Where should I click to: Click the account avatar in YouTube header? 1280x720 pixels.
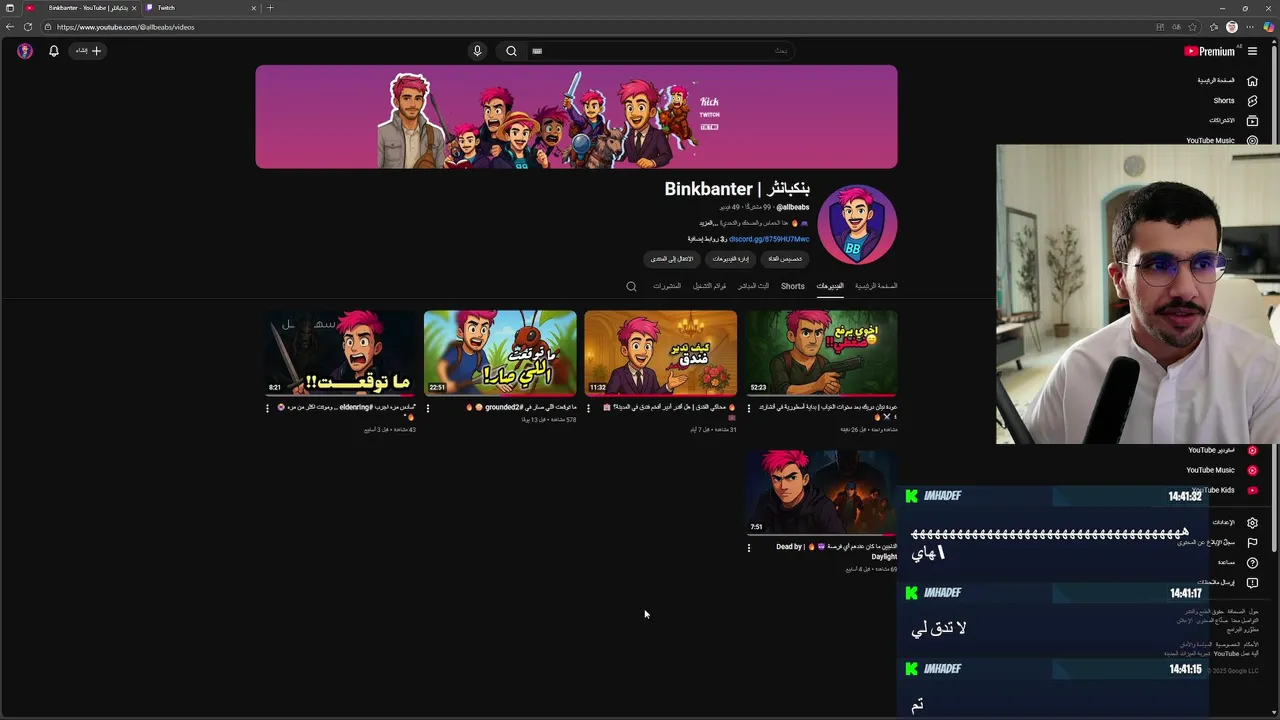(25, 51)
